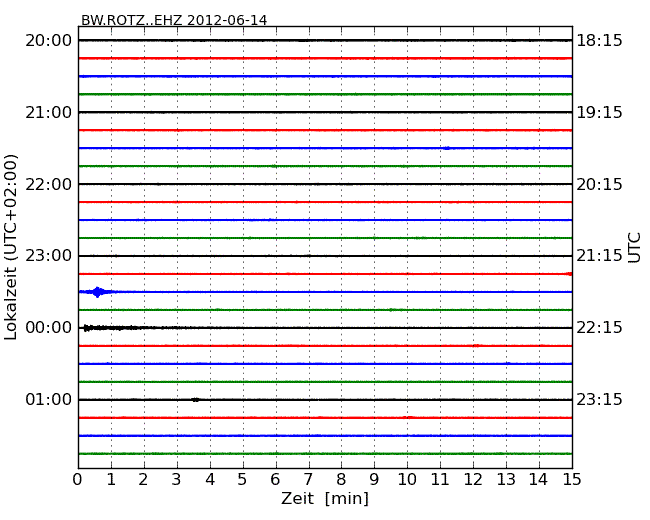
Task: Click the vertical UTC axis label
Action: click(634, 248)
